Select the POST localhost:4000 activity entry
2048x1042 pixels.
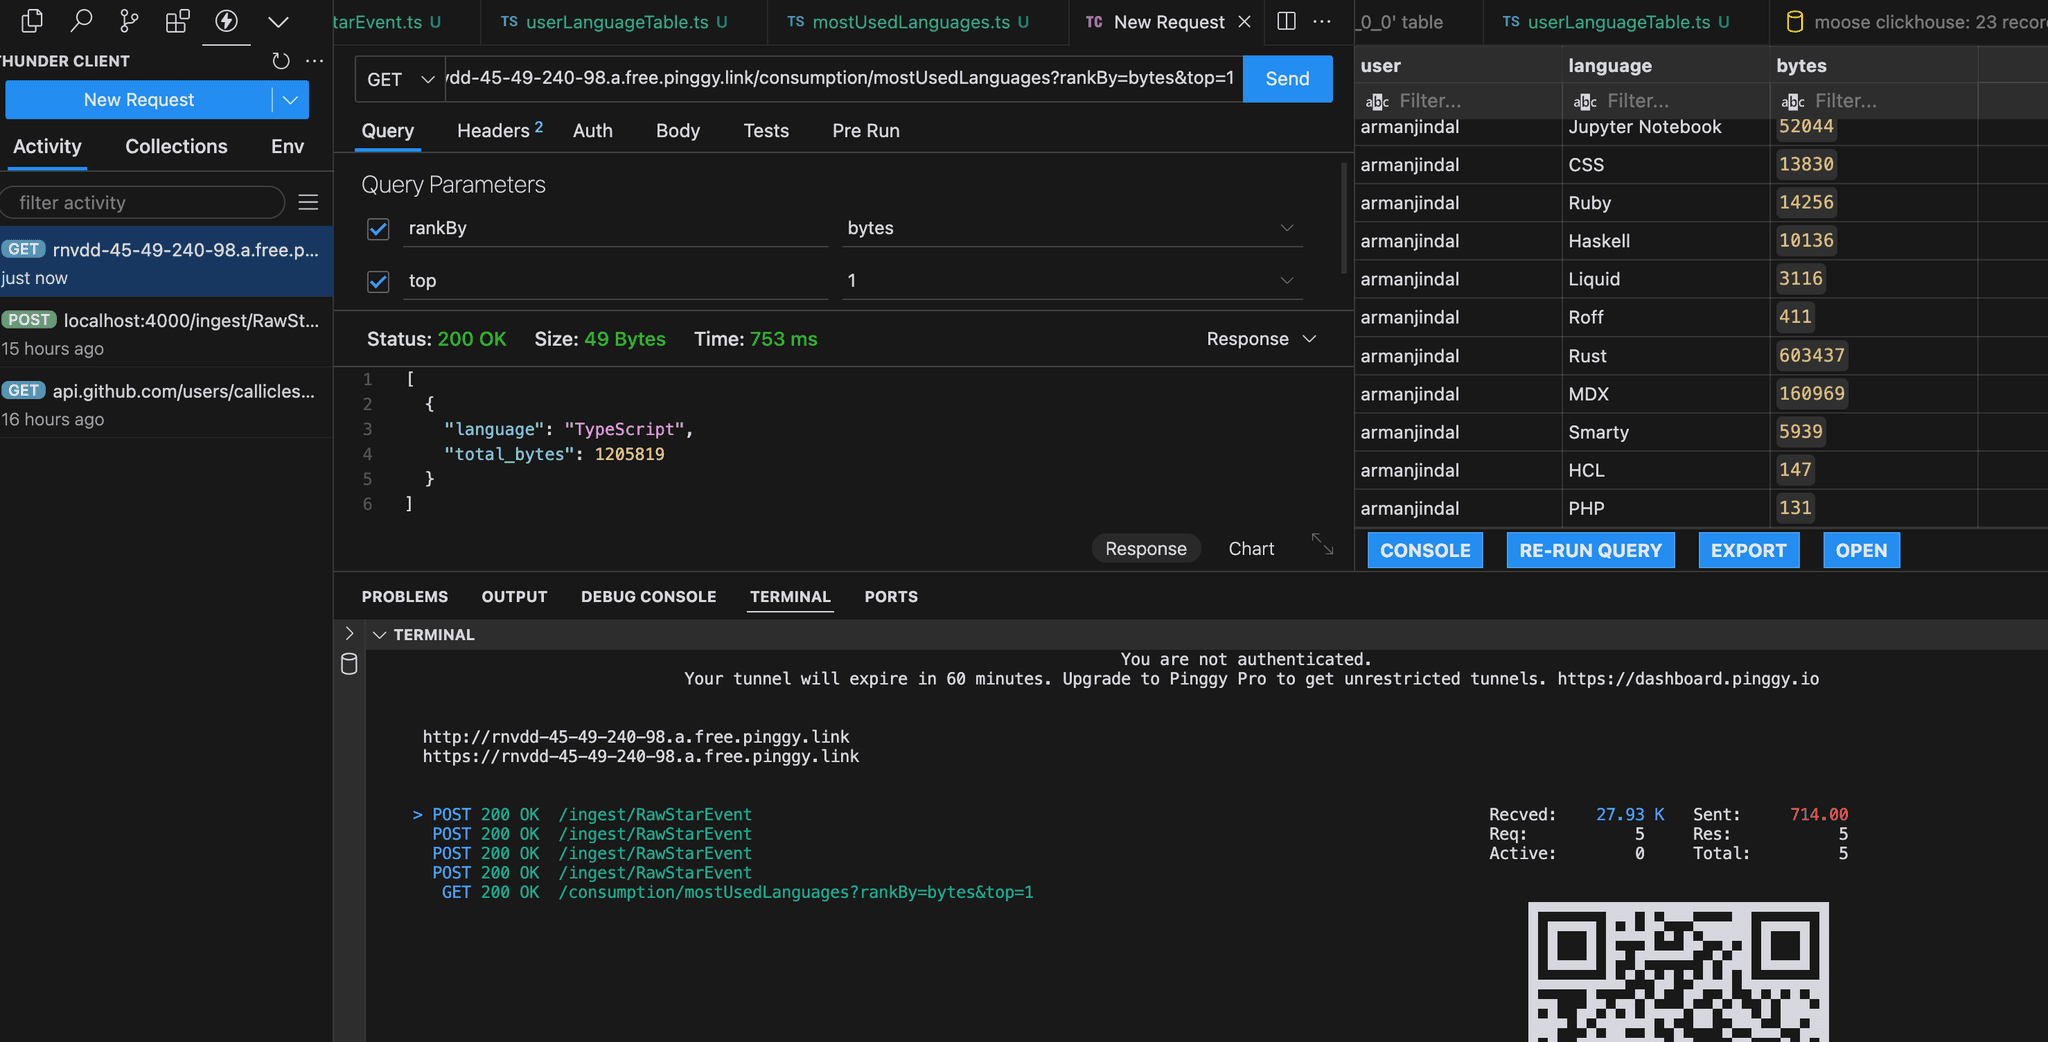point(166,333)
